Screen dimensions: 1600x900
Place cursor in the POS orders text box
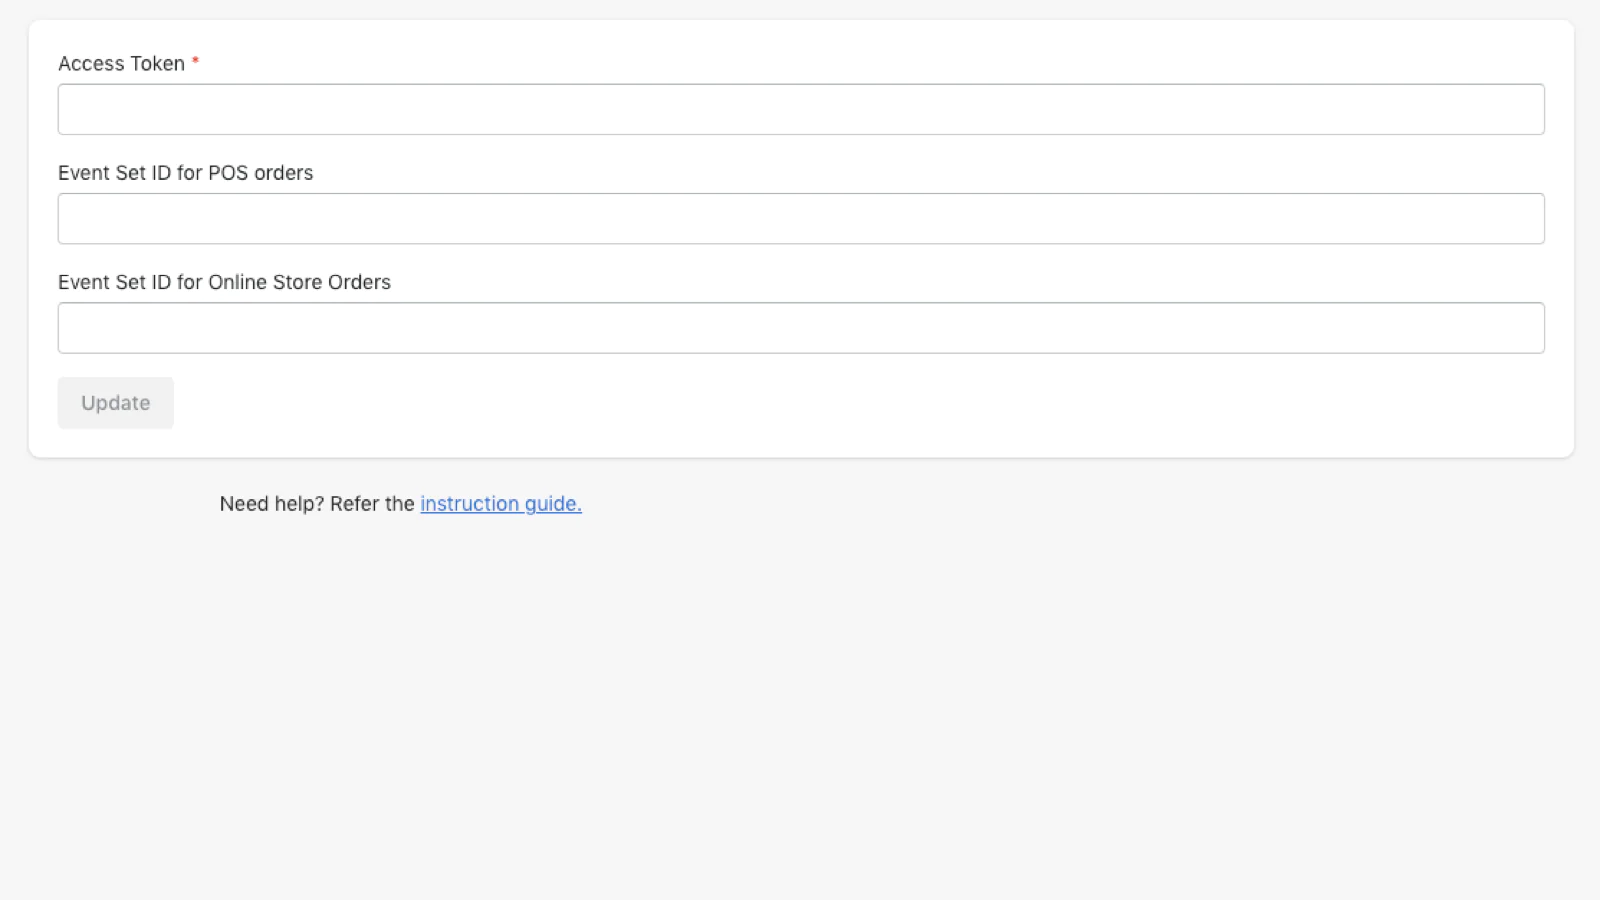point(800,218)
